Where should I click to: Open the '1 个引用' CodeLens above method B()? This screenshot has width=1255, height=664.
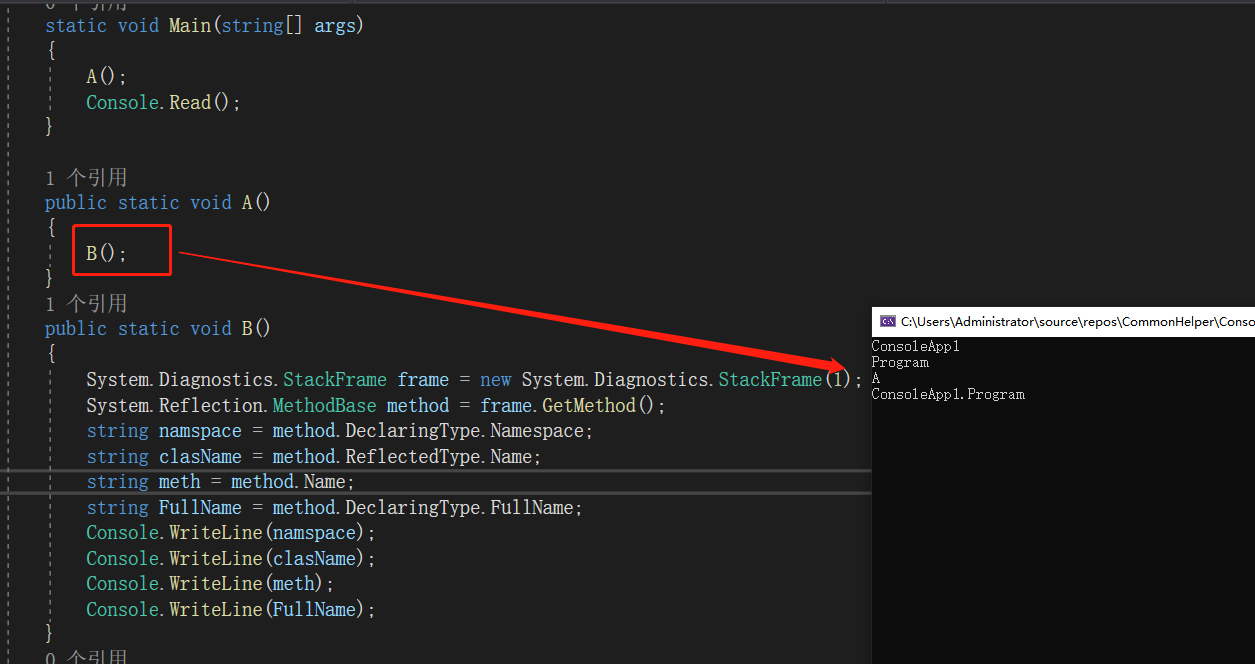[x=86, y=303]
